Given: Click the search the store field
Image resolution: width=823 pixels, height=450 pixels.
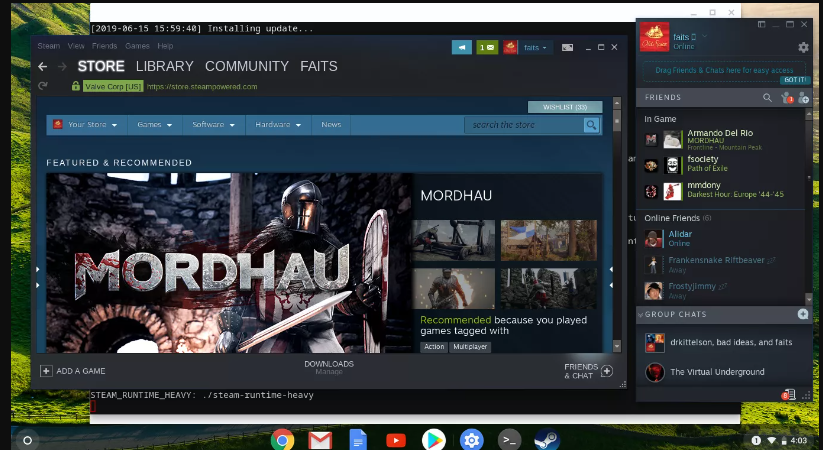Looking at the screenshot, I should 524,125.
